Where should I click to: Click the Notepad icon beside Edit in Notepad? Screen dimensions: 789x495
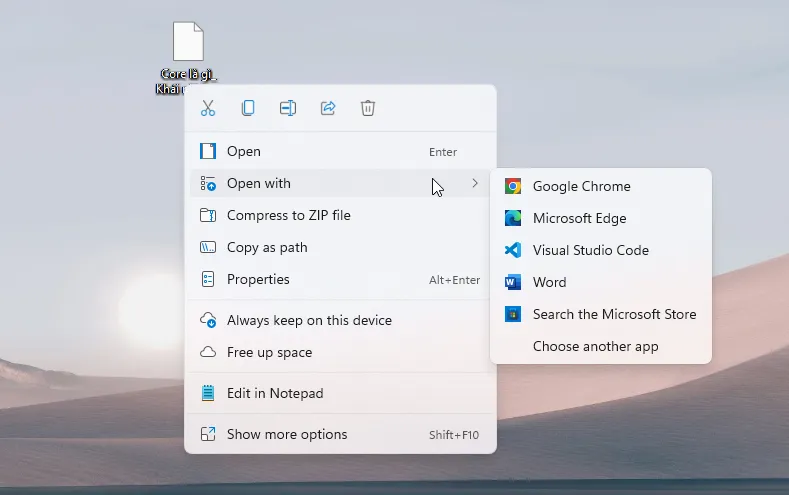point(208,393)
